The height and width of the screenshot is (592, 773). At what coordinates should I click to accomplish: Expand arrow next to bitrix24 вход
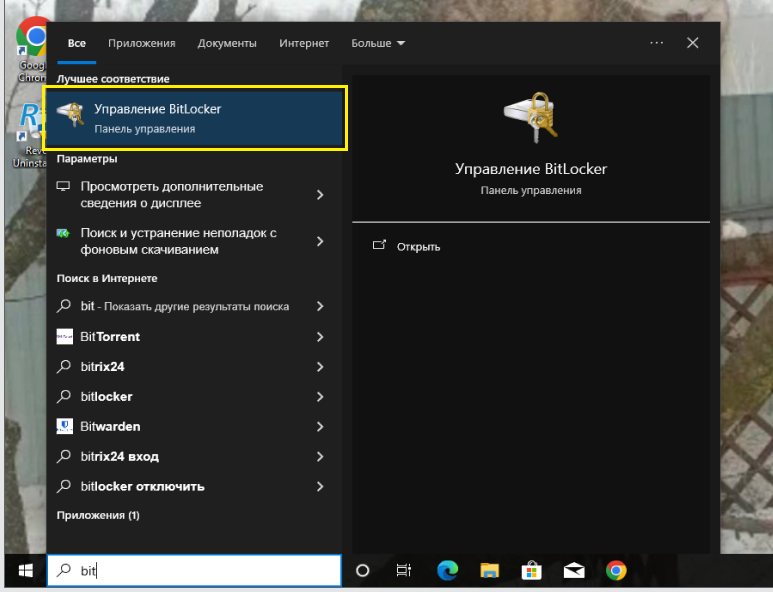[320, 456]
